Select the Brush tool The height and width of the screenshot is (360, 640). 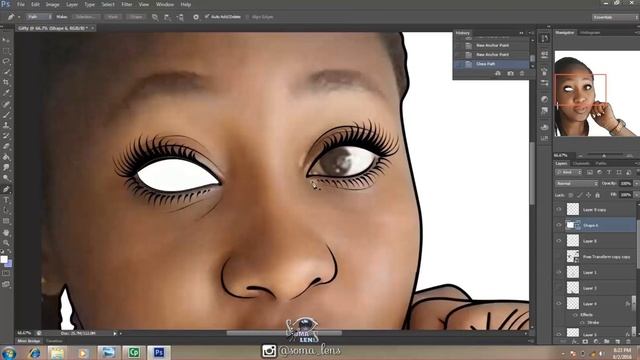[6, 115]
